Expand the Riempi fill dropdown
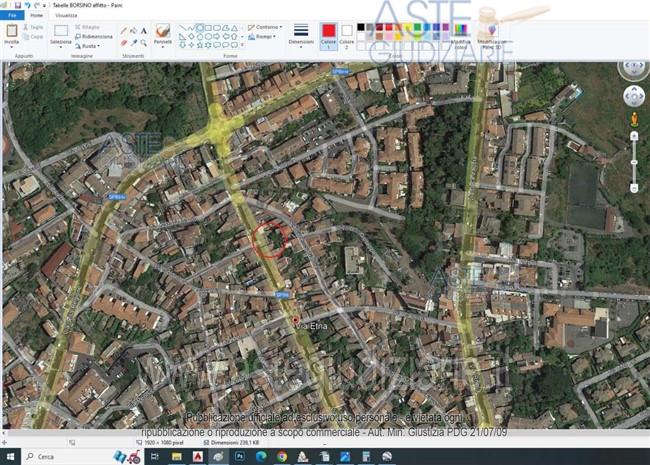Viewport: 650px width, 465px height. click(264, 36)
